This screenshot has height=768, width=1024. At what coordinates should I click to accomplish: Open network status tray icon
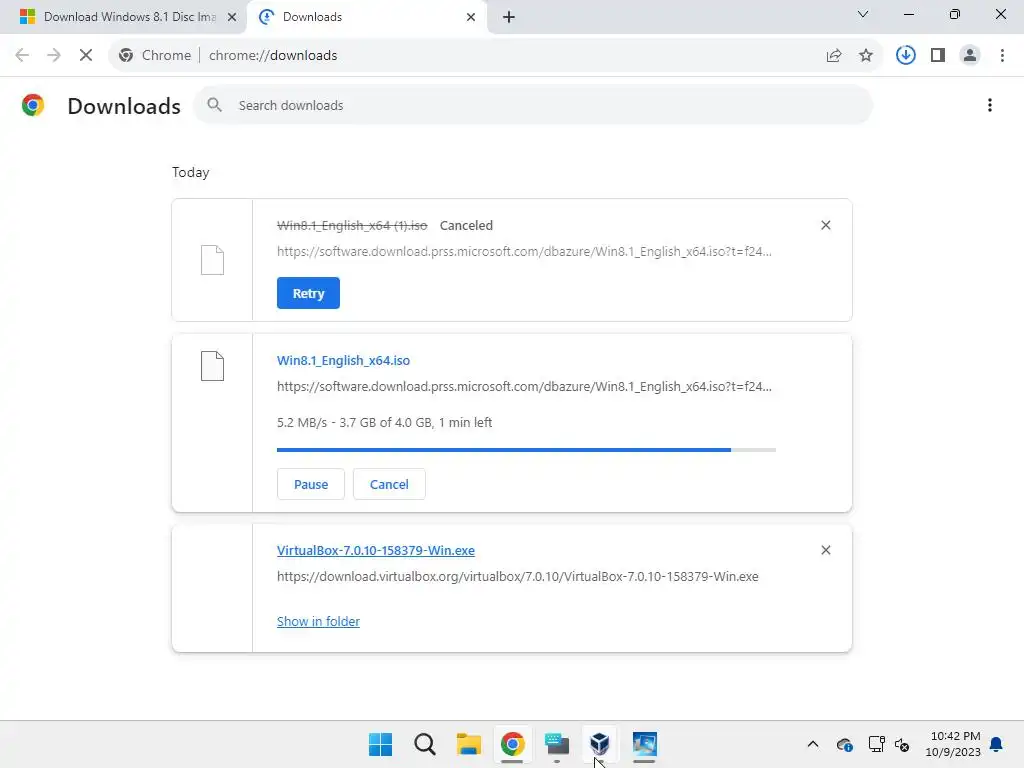(876, 744)
